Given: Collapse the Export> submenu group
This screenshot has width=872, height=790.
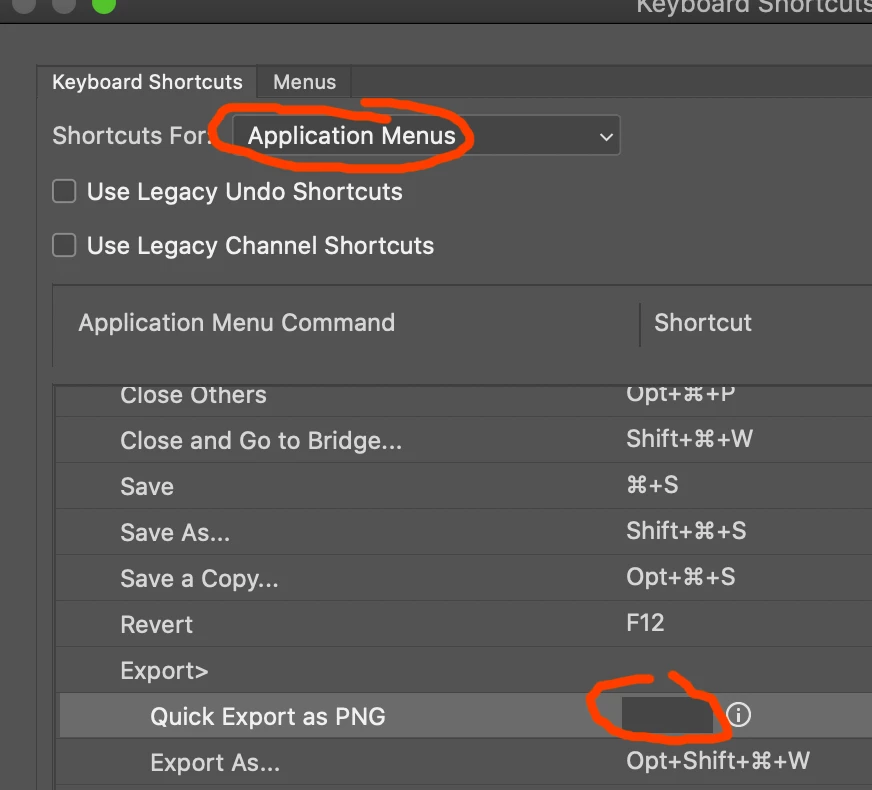Looking at the screenshot, I should 164,670.
